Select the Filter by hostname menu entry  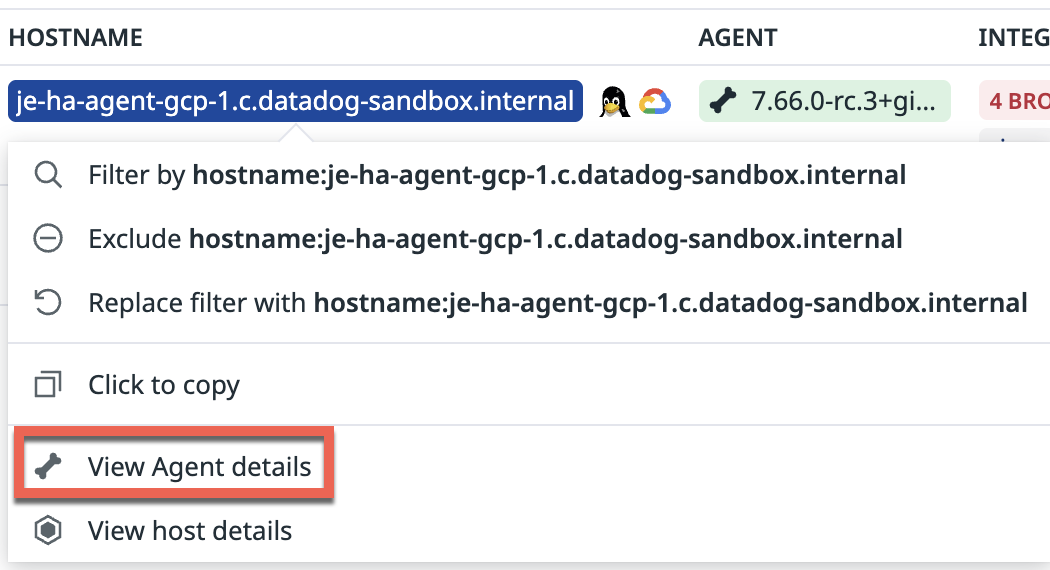[x=497, y=176]
